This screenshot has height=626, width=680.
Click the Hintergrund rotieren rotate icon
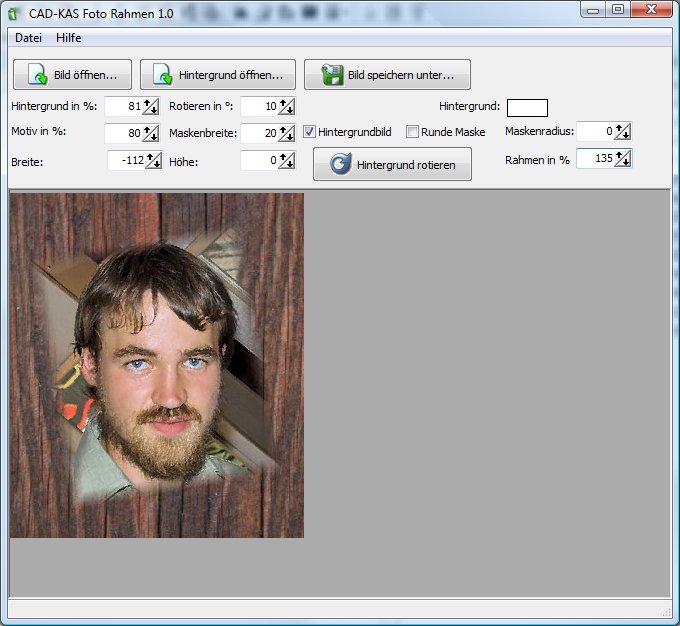(340, 165)
